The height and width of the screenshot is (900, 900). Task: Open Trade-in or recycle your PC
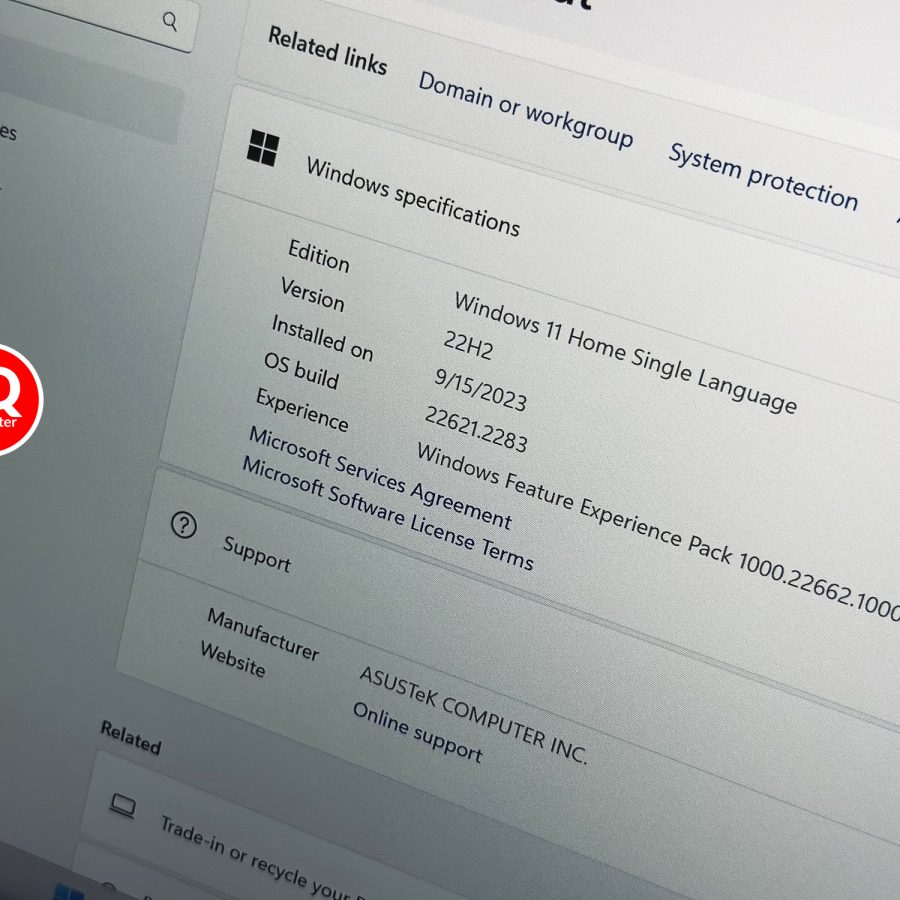coord(264,859)
